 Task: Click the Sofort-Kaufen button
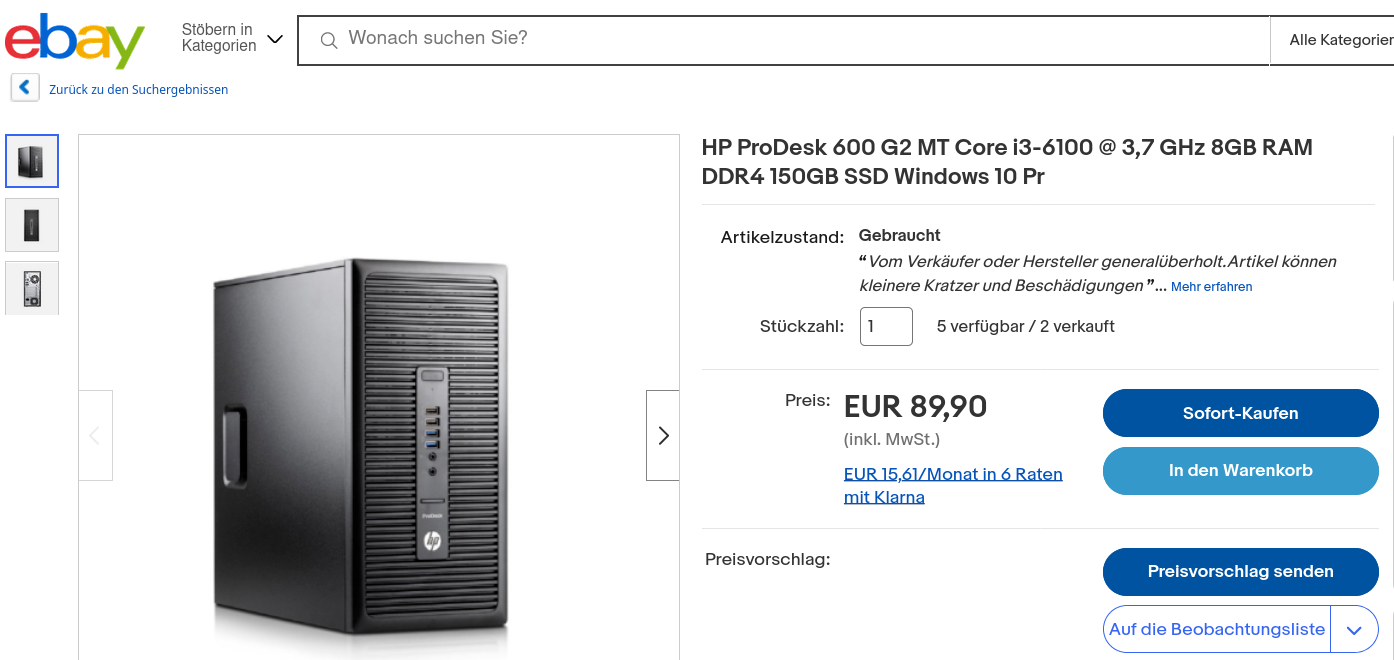point(1240,413)
